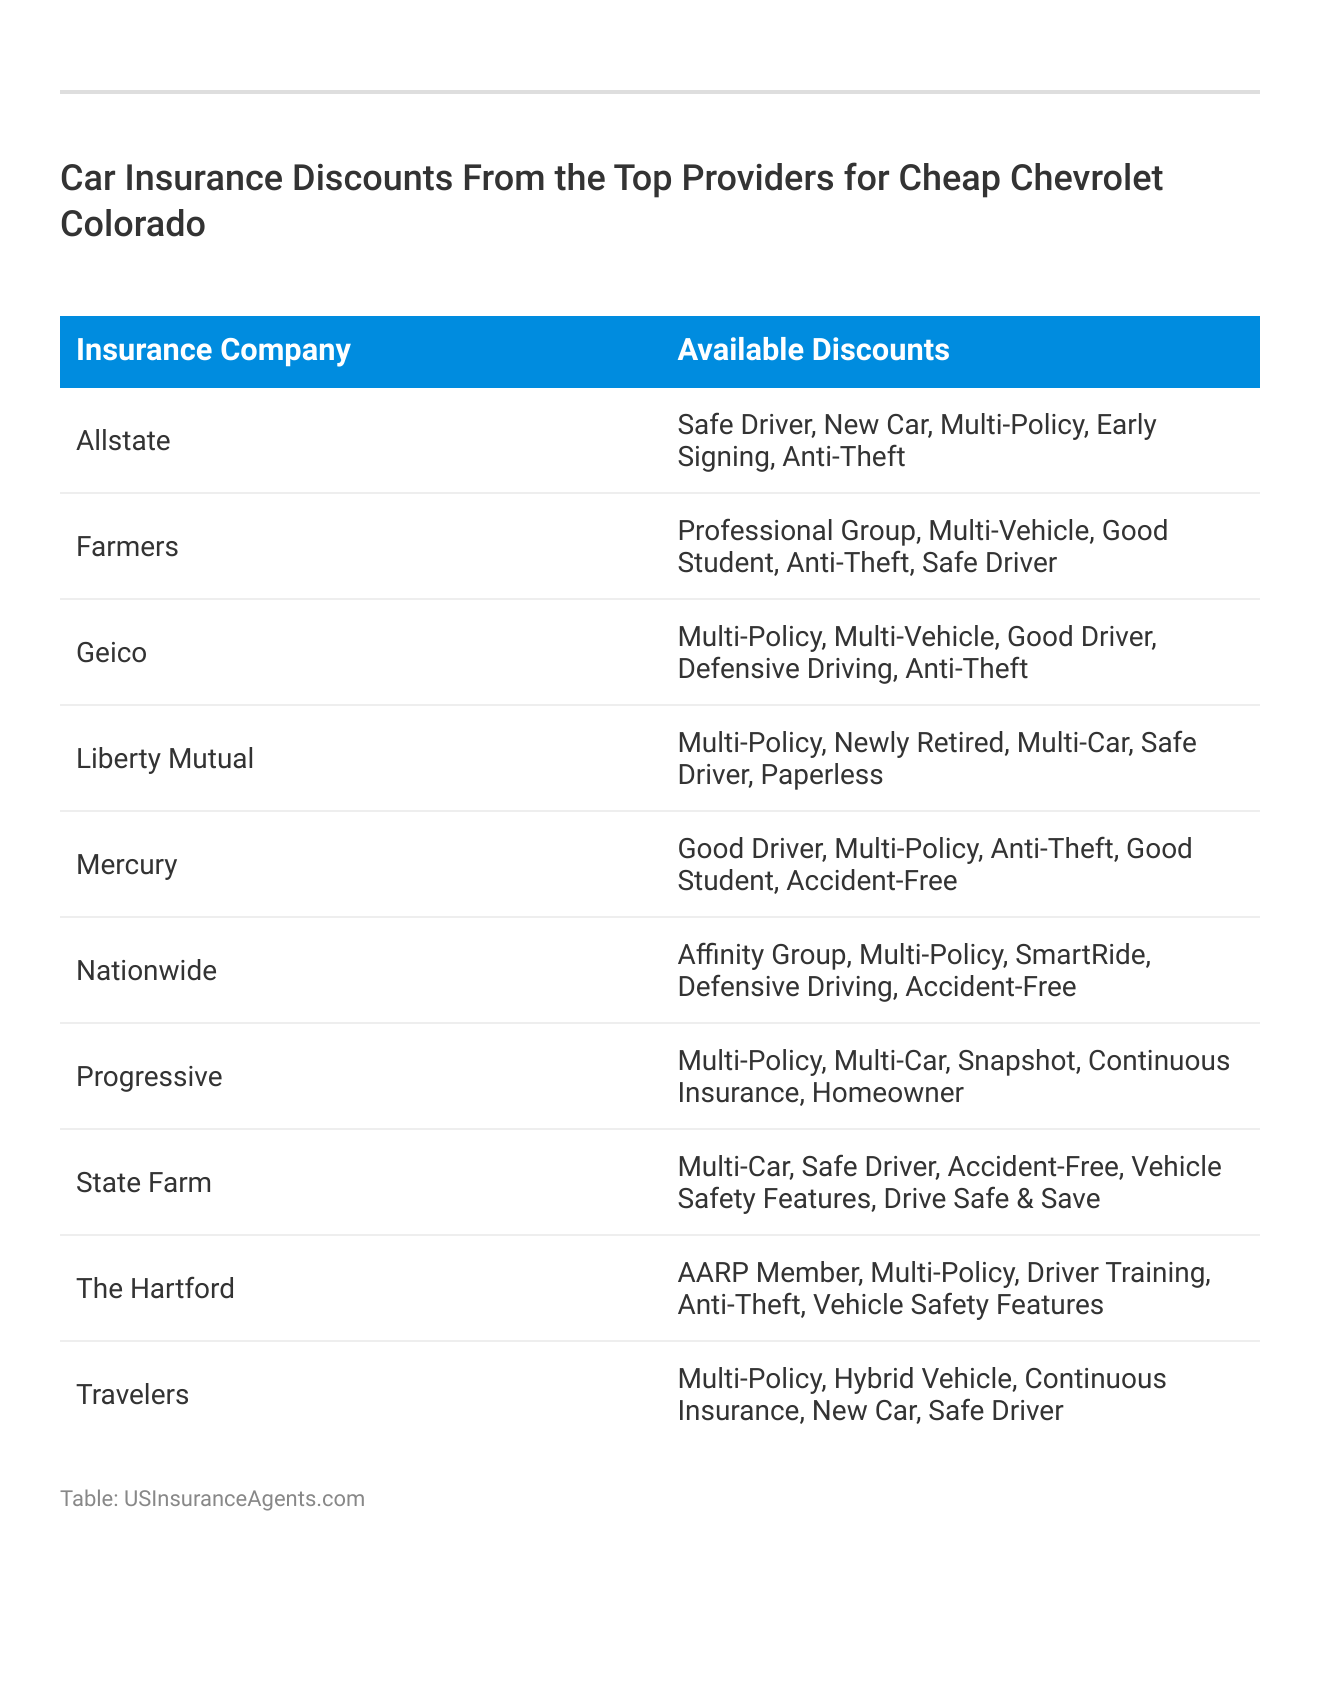Image resolution: width=1320 pixels, height=1682 pixels.
Task: Click the Progressive row label
Action: [x=149, y=1077]
